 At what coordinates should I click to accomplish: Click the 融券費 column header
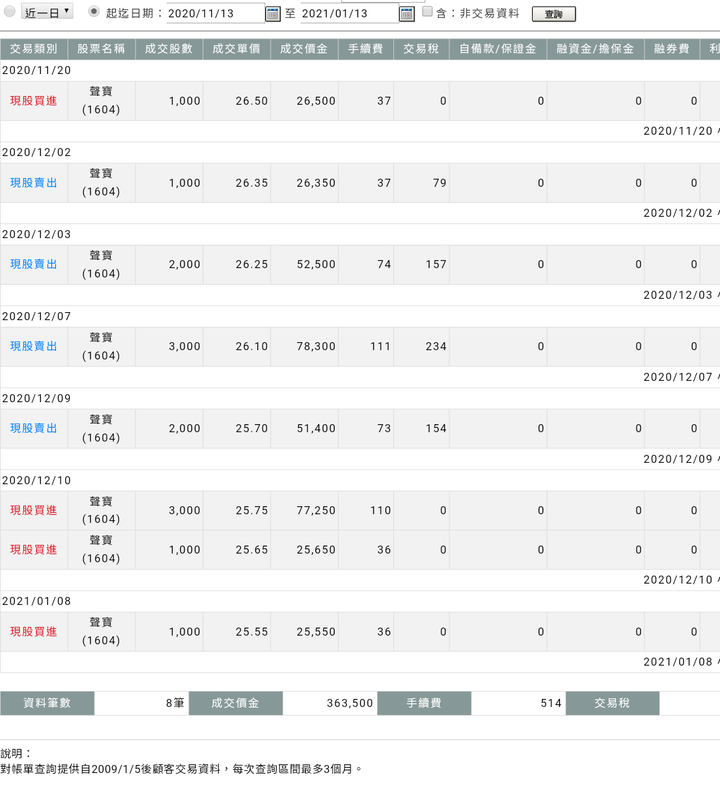pyautogui.click(x=672, y=49)
